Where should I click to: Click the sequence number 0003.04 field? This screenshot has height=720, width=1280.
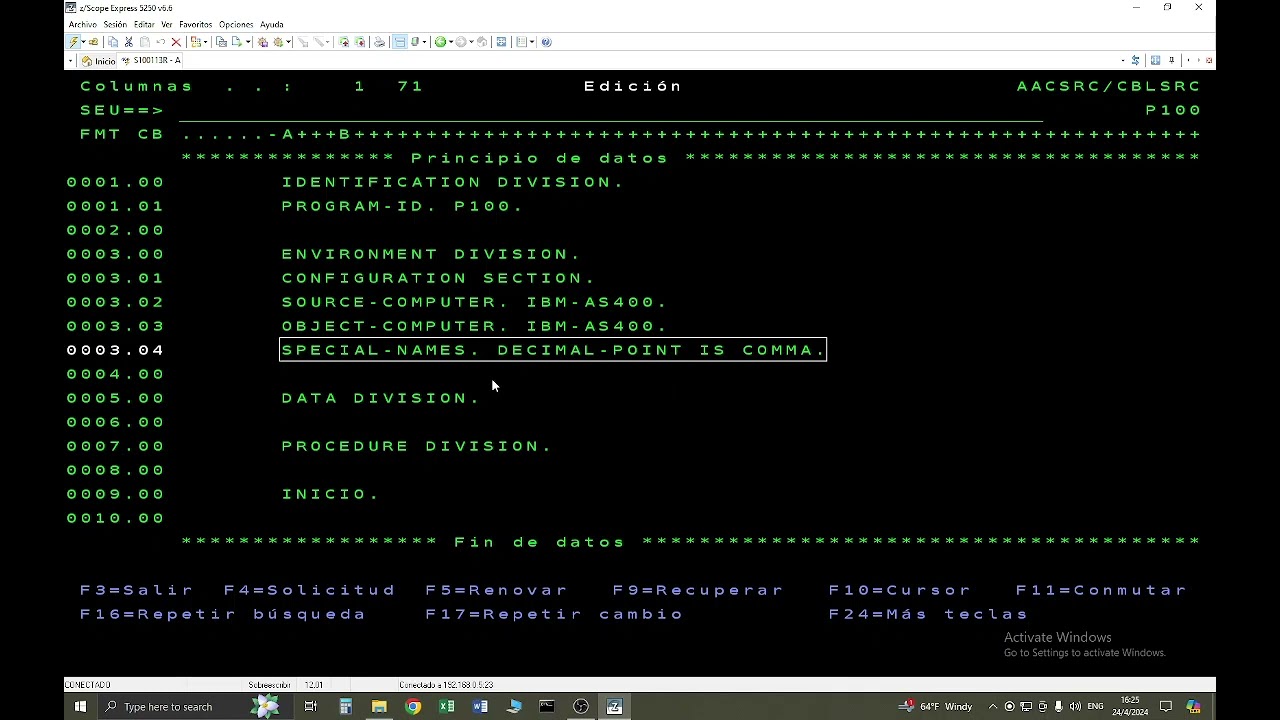point(116,350)
